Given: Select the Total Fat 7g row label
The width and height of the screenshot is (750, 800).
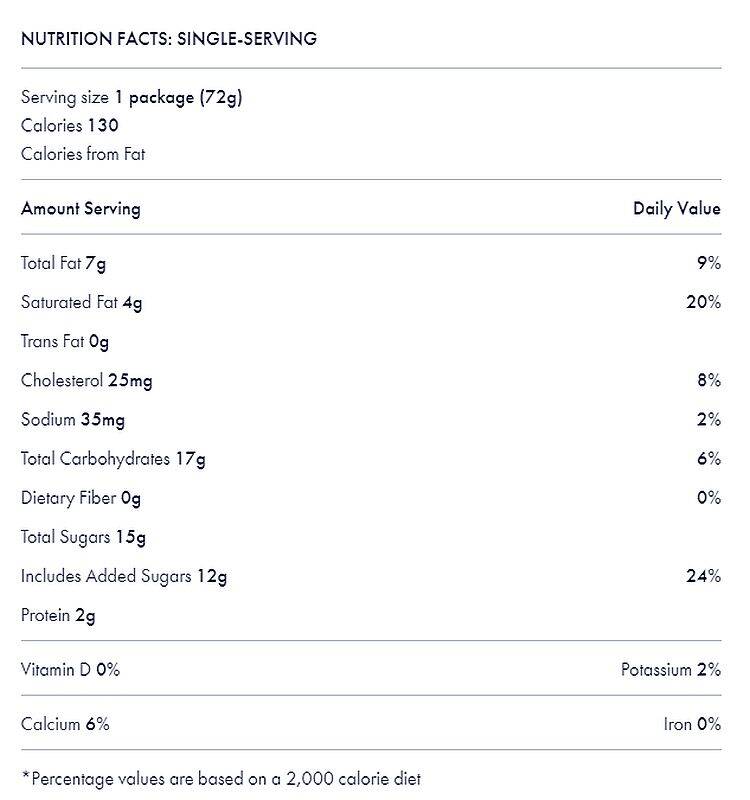Looking at the screenshot, I should pos(63,263).
